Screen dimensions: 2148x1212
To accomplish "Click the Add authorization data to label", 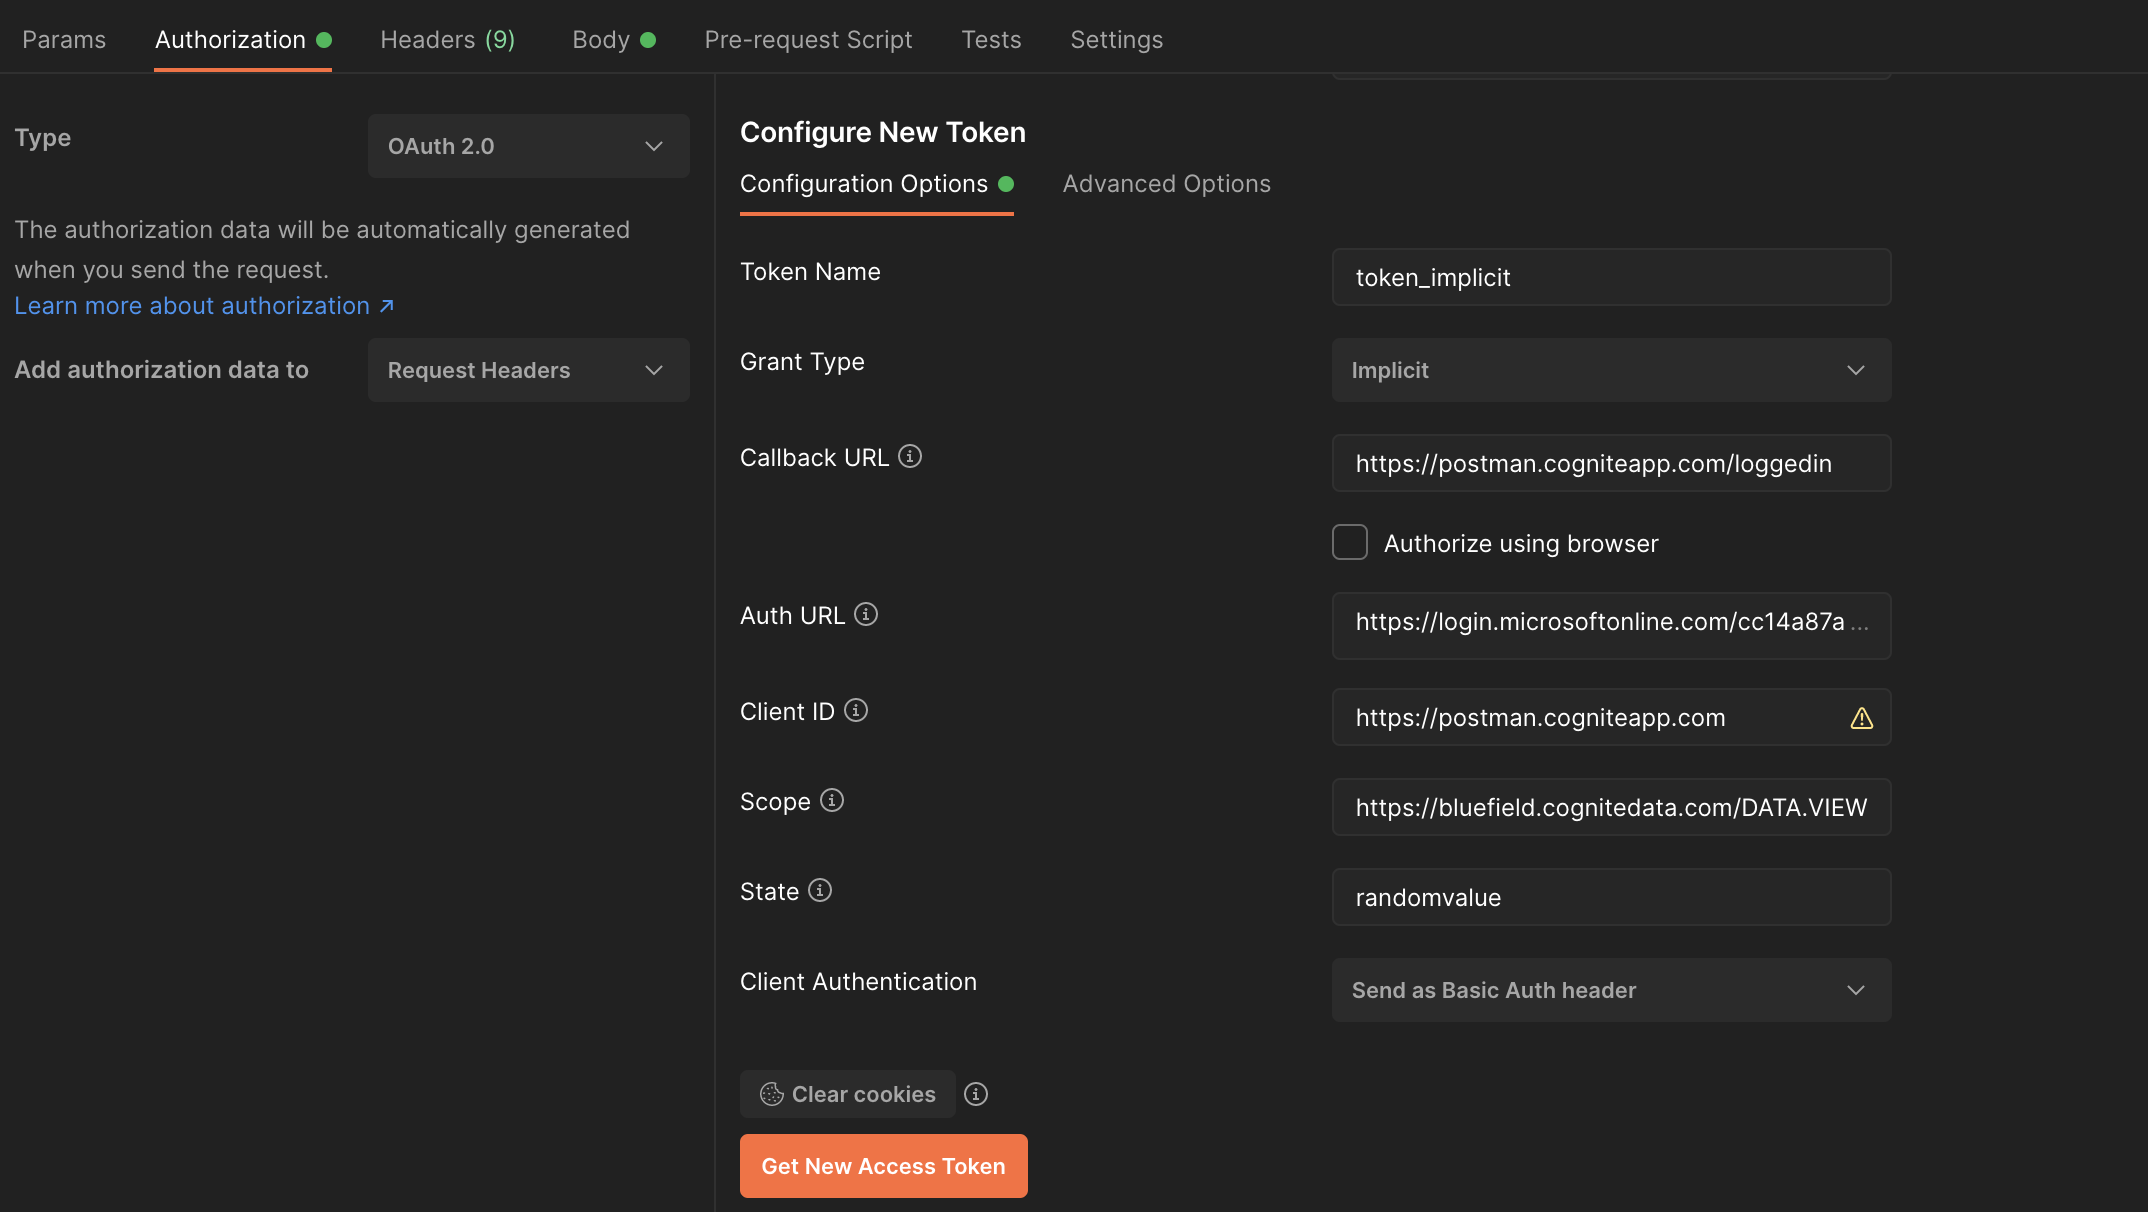I will (161, 370).
